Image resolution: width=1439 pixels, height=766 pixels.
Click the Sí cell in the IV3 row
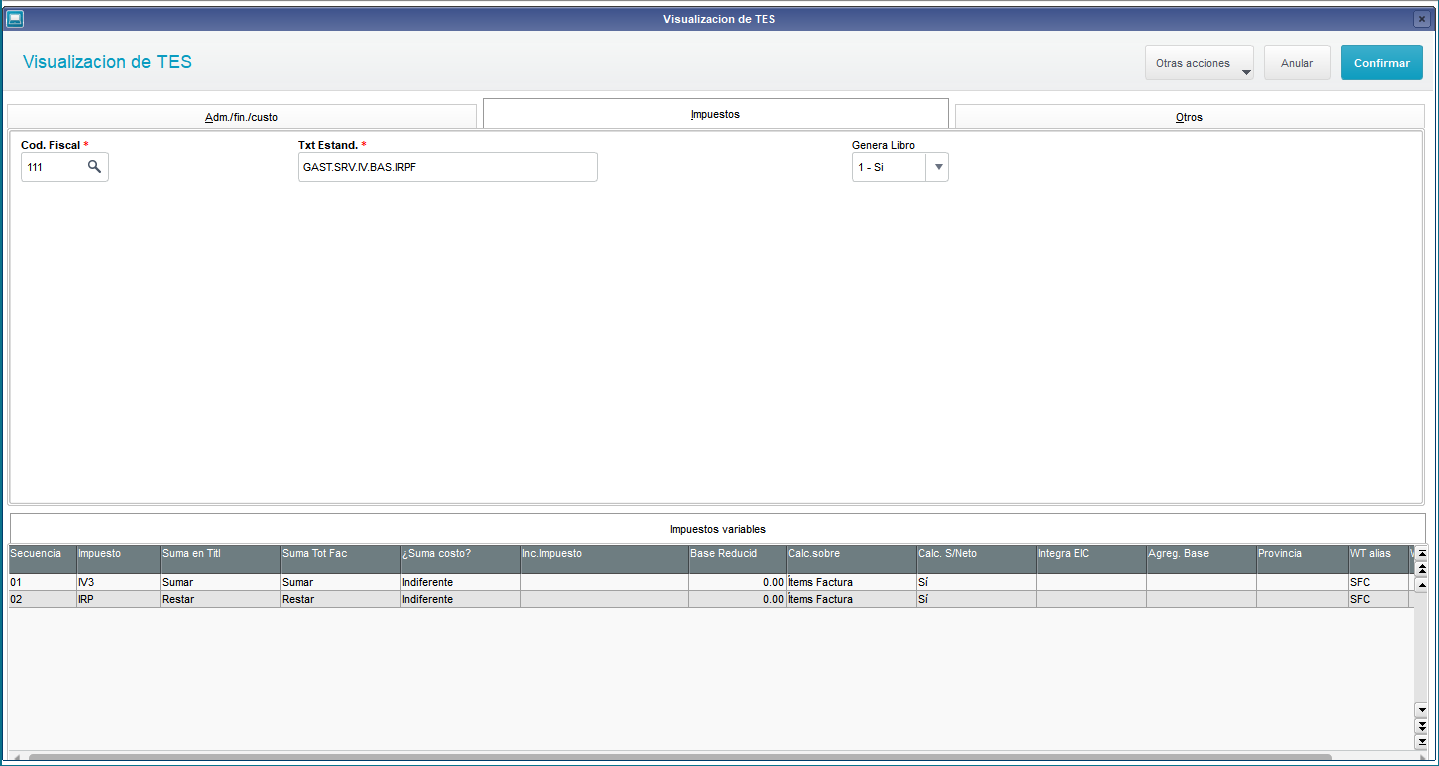976,582
